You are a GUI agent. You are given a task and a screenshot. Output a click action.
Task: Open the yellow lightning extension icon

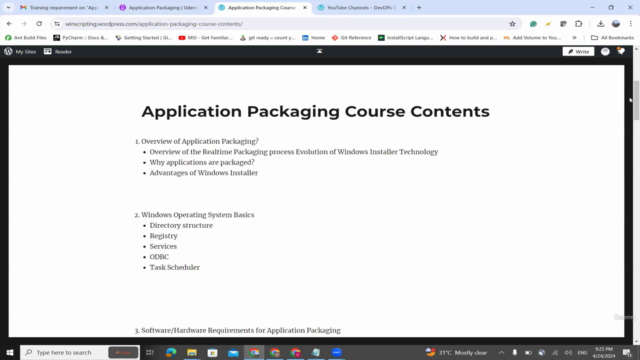548,24
